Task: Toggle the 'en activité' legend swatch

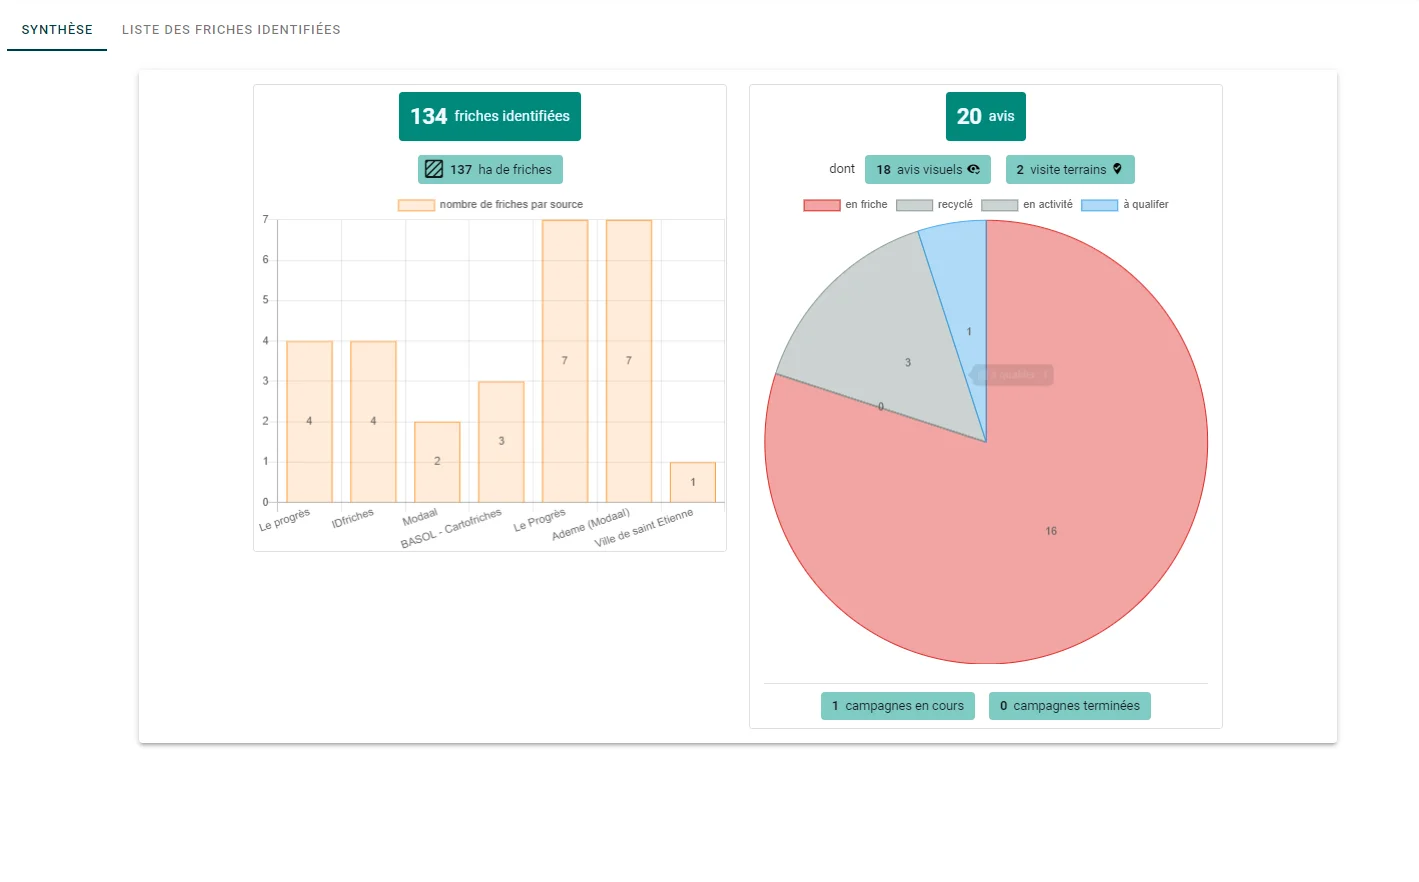Action: 1000,205
